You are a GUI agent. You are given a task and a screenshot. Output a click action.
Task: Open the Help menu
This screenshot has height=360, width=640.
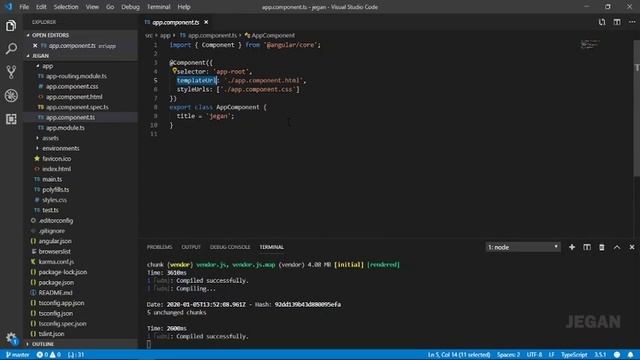[184, 7]
